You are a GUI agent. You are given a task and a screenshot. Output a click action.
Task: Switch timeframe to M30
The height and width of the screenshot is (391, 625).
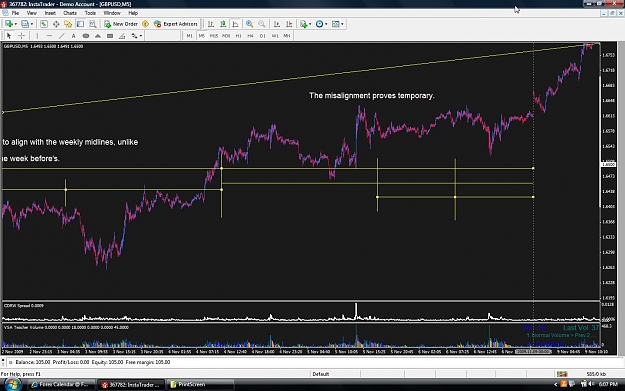click(226, 36)
